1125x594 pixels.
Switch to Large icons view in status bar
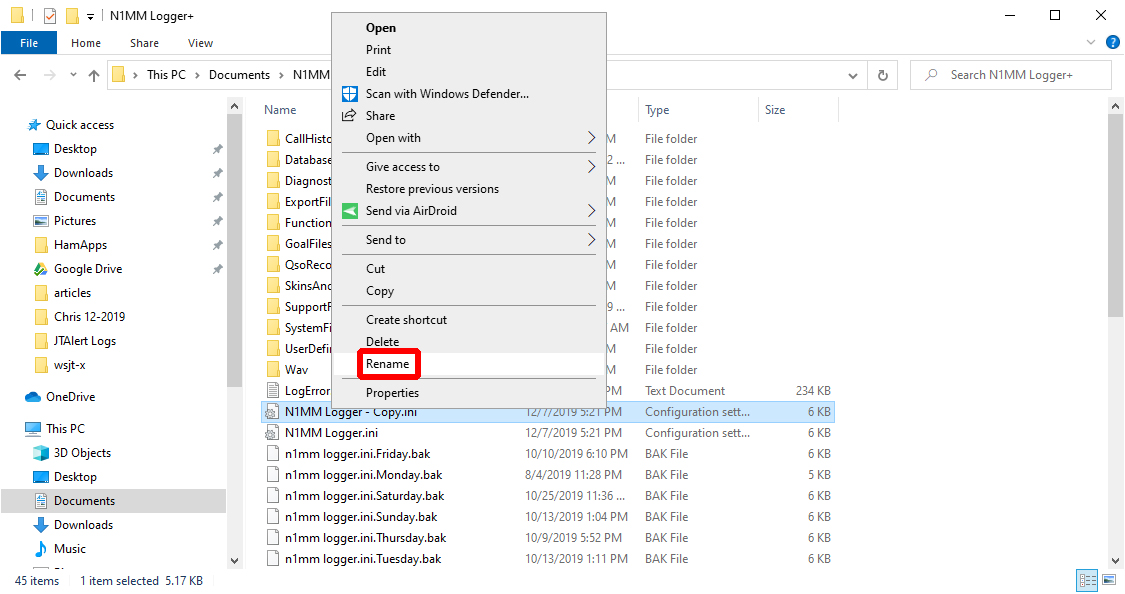[1109, 580]
